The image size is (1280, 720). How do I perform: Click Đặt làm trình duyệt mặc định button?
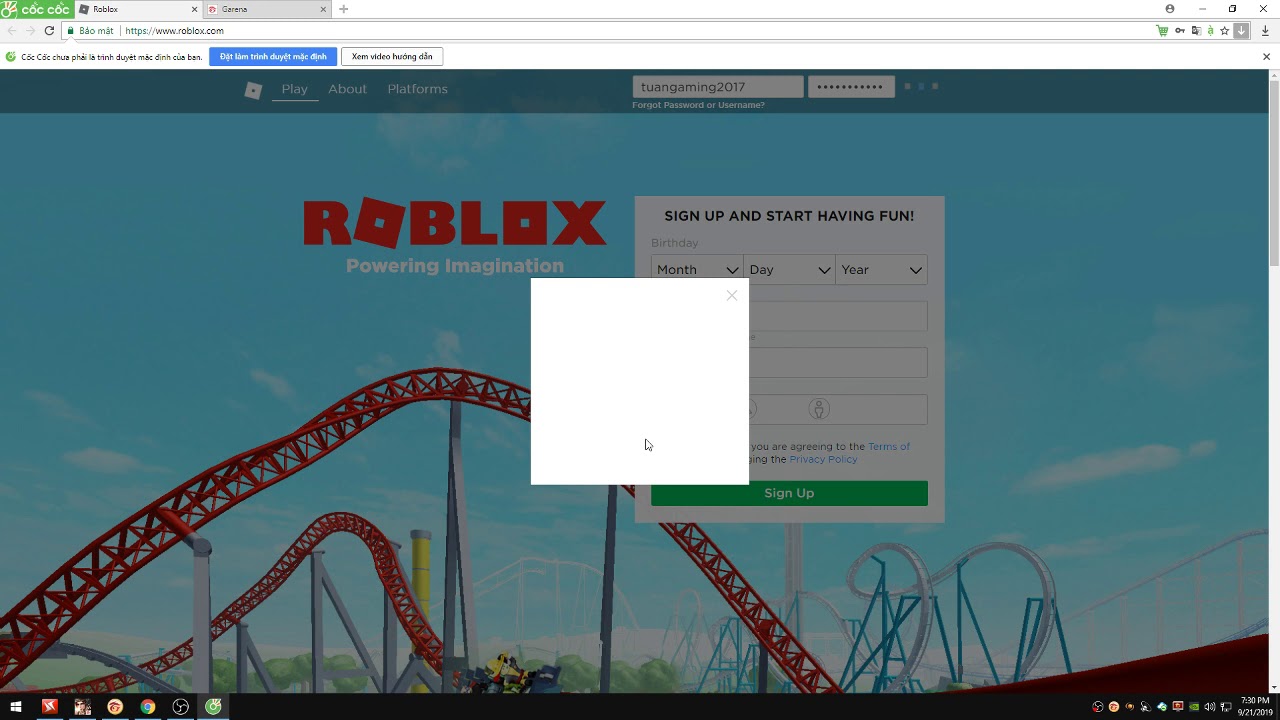[x=273, y=57]
